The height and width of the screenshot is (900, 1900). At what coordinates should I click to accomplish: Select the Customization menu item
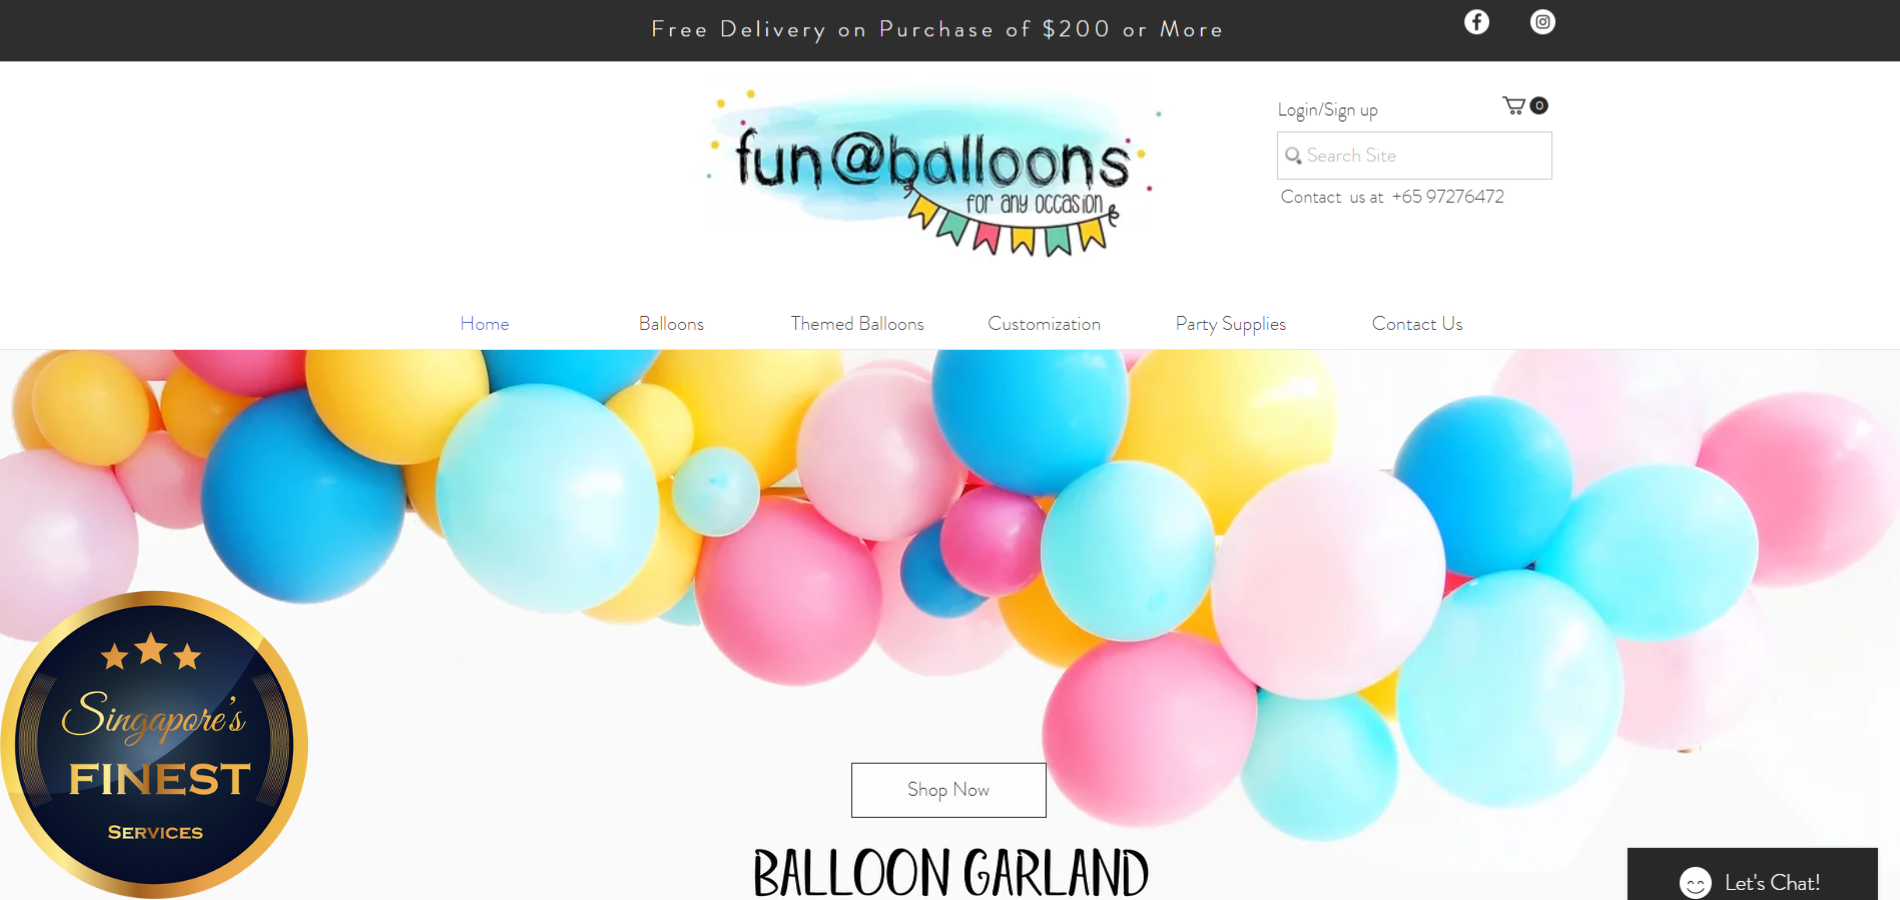coord(1044,324)
